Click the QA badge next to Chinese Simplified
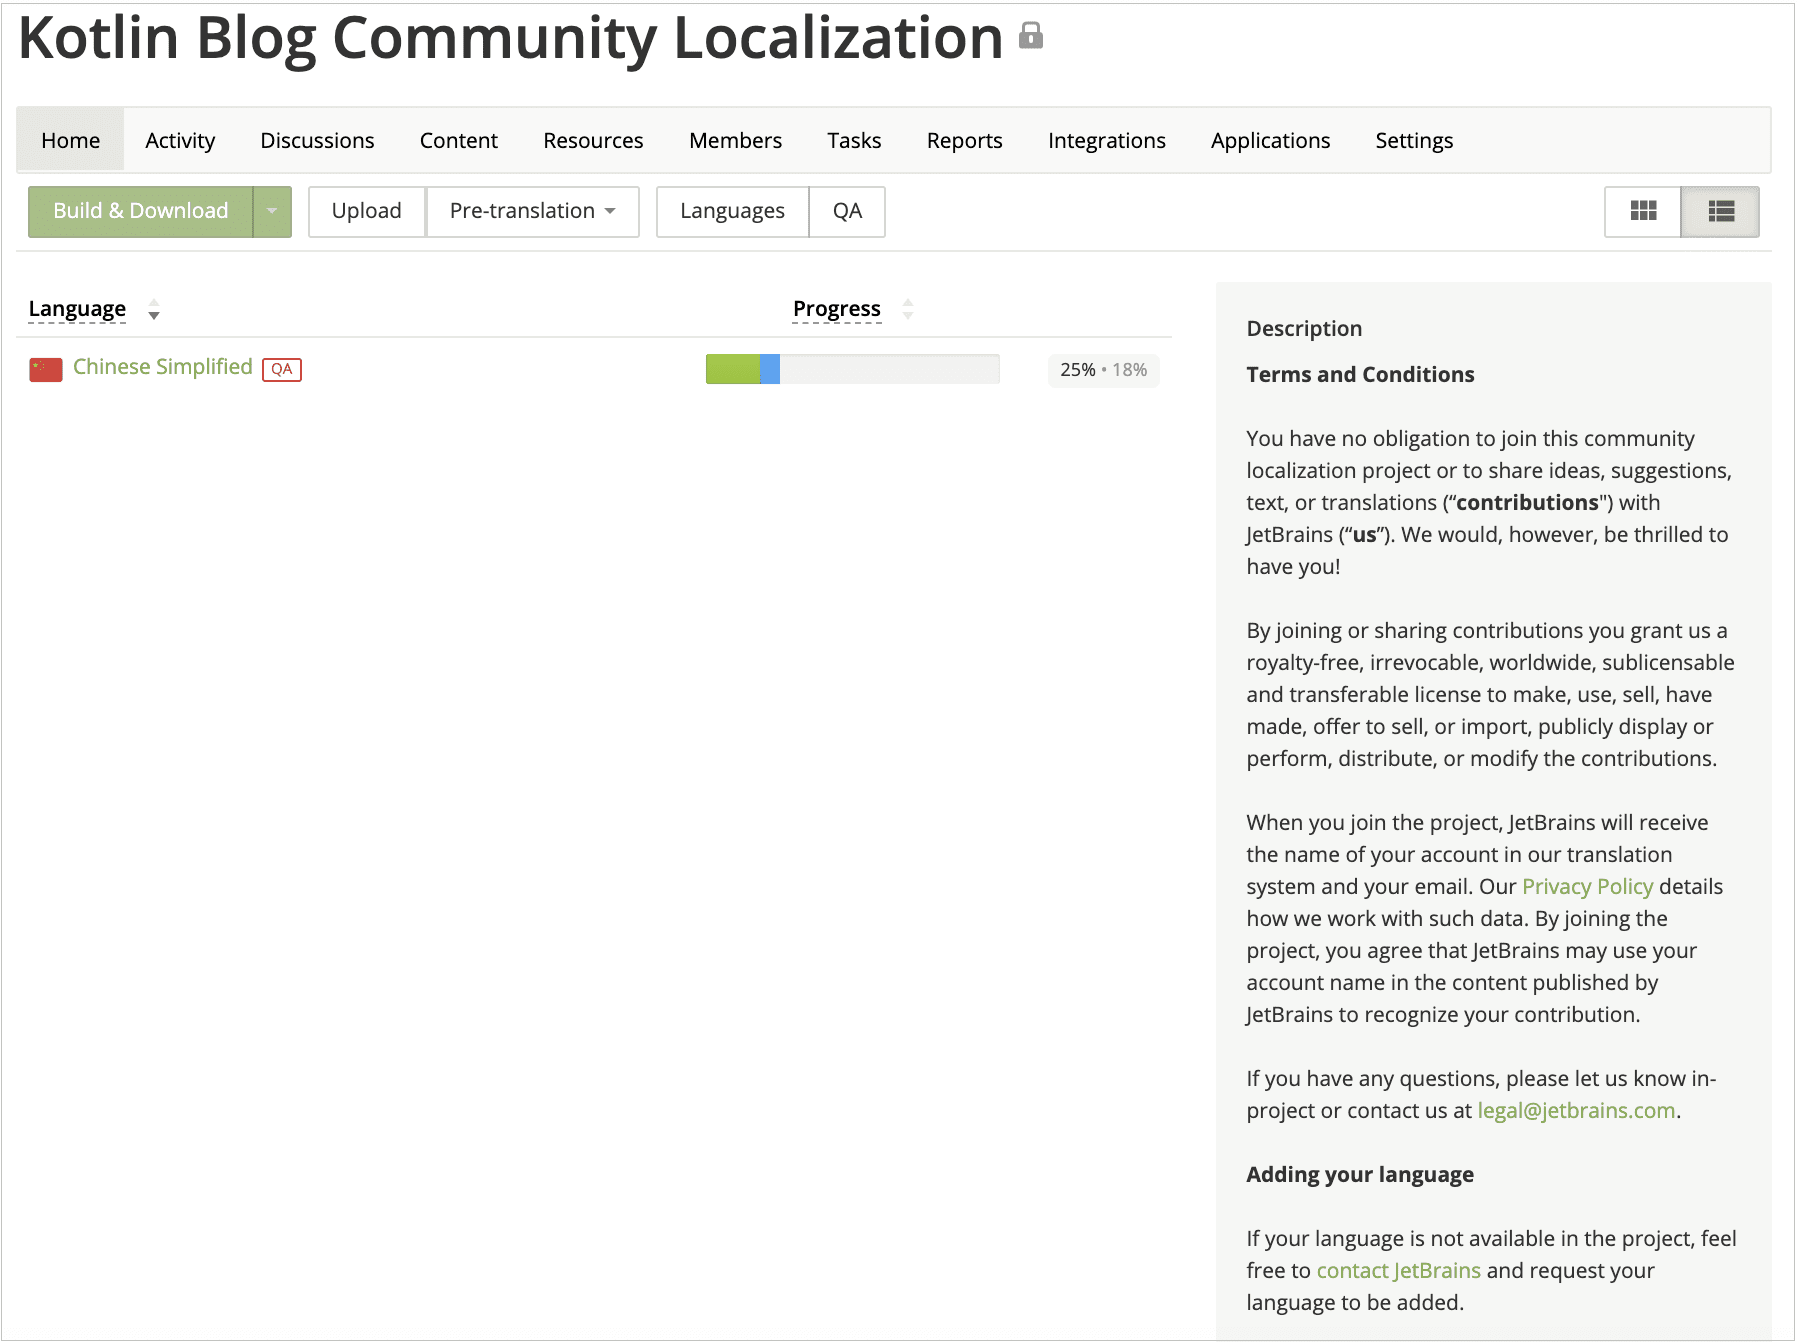This screenshot has width=1798, height=1342. (x=282, y=369)
